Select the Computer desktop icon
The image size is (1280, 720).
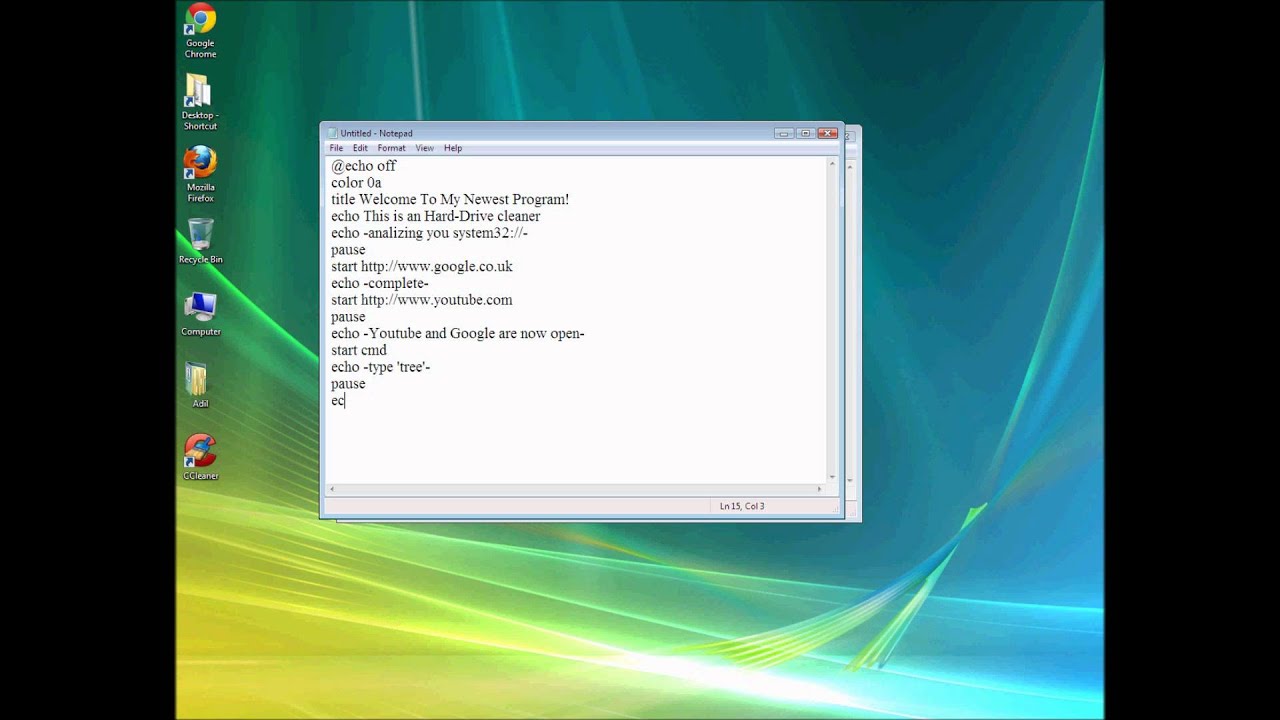point(200,314)
